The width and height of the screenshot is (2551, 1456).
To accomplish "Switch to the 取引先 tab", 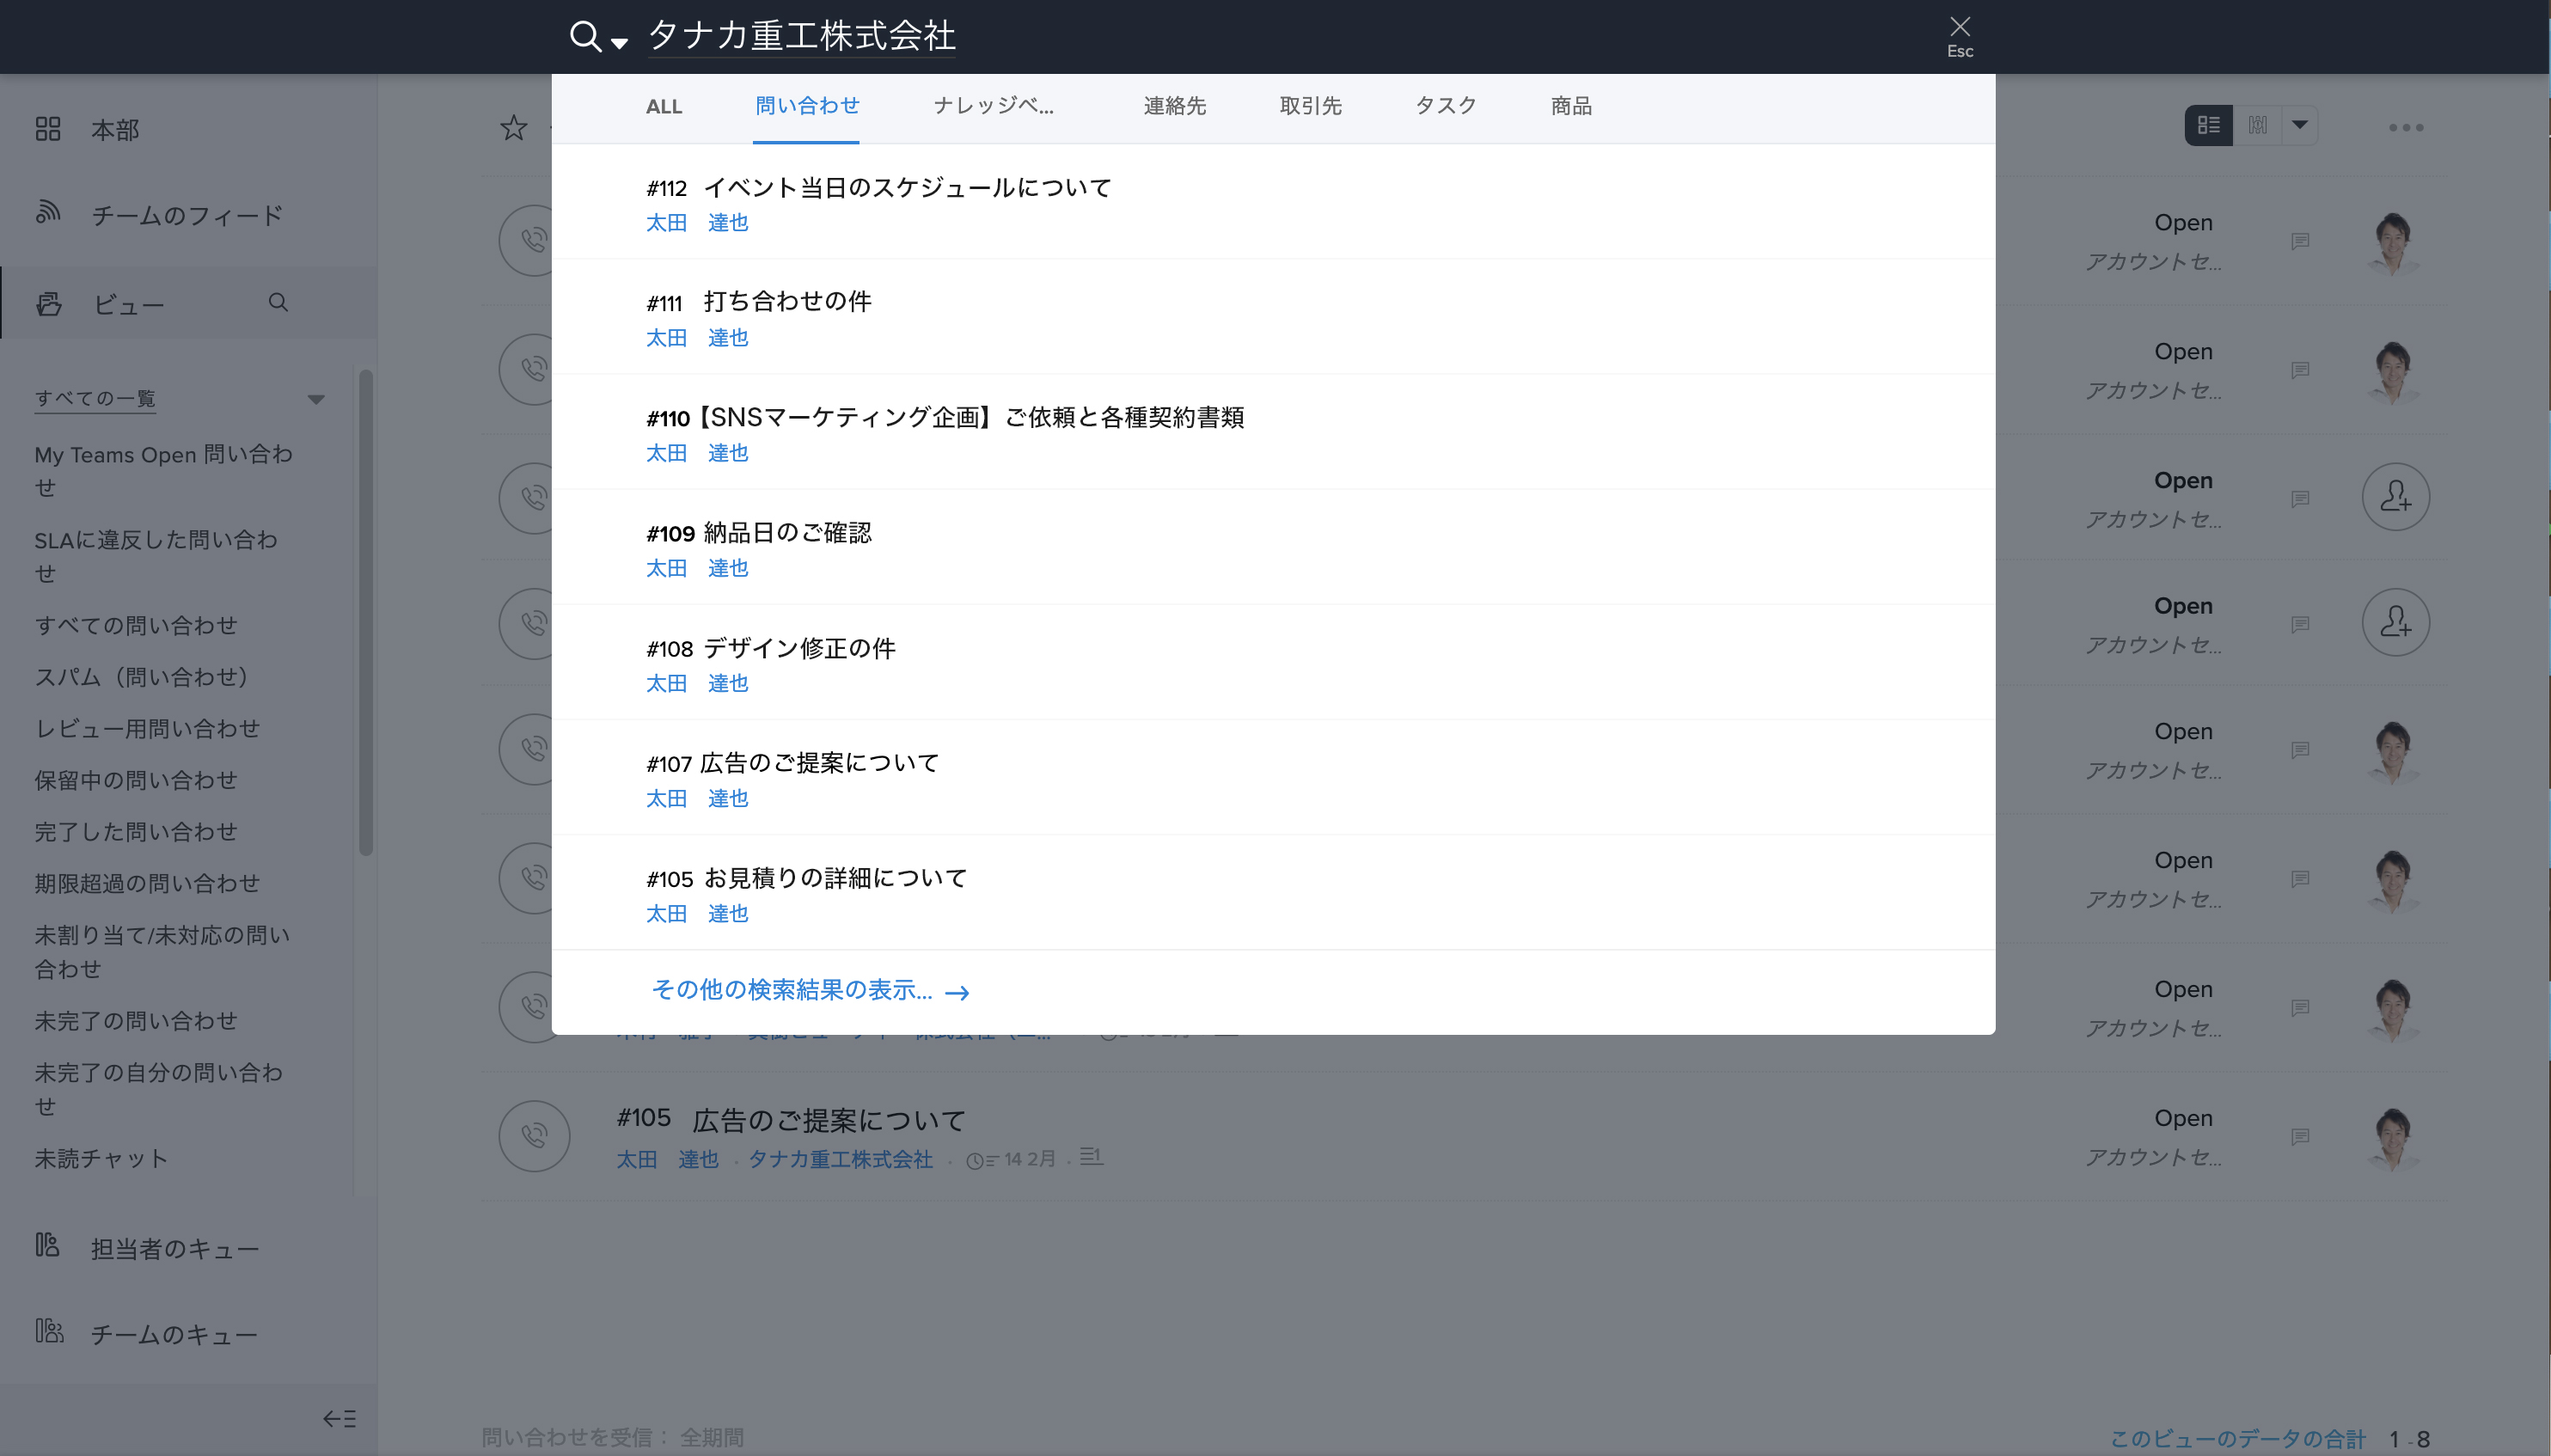I will pyautogui.click(x=1310, y=106).
